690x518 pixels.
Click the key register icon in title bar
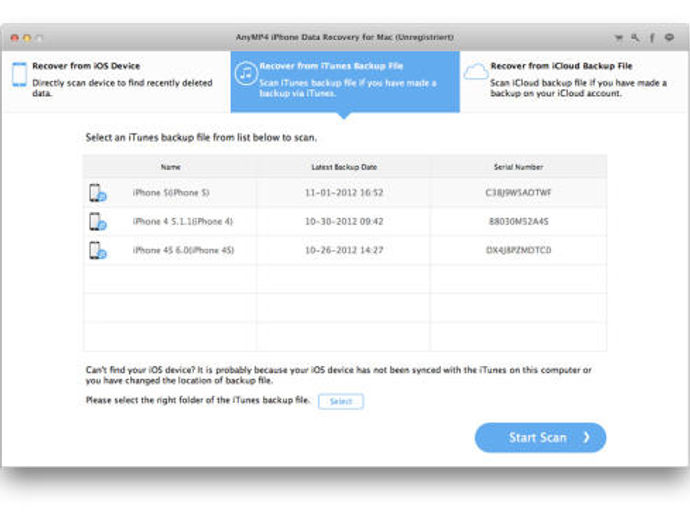click(x=635, y=38)
